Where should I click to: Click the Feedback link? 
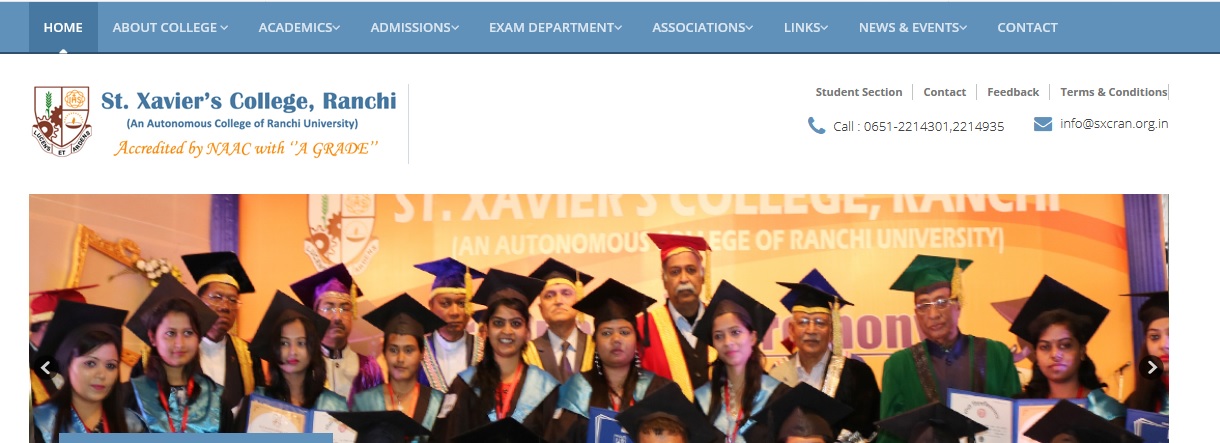click(1013, 92)
